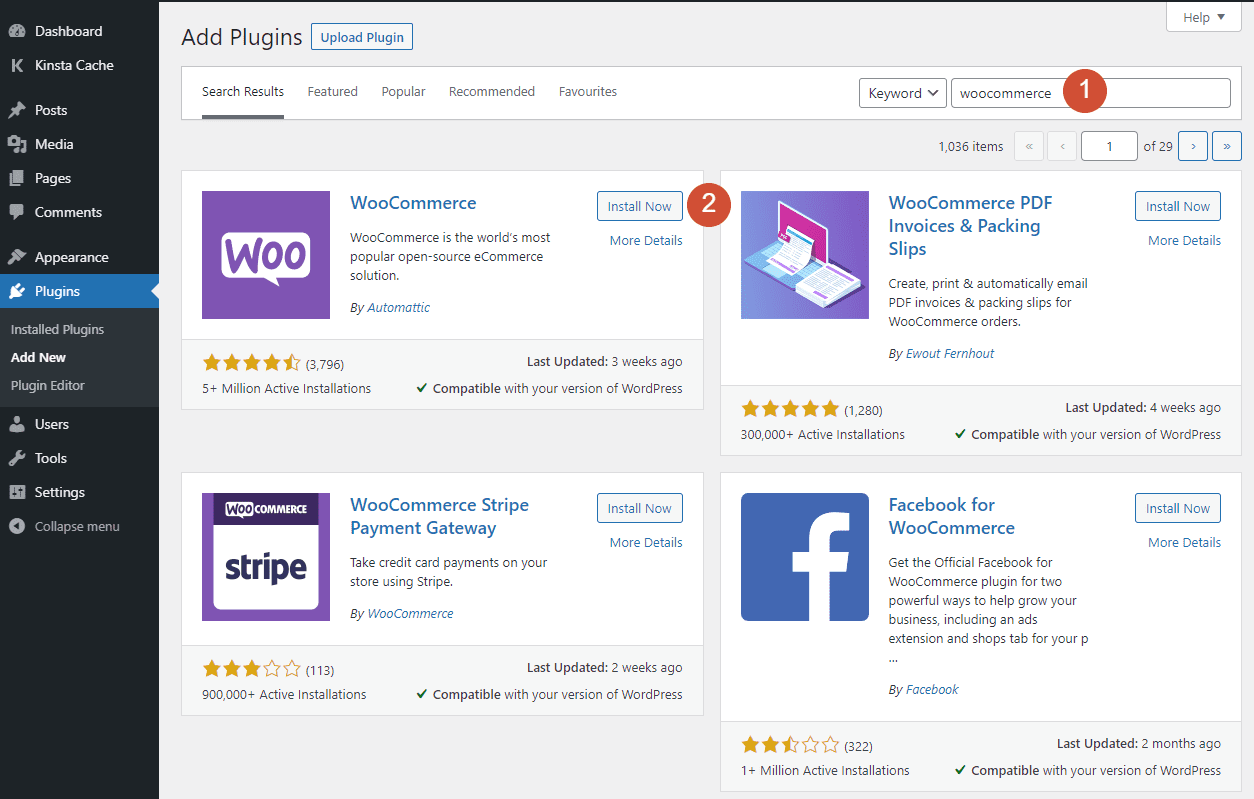Click the WooCommerce Stripe plugin thumbnail
This screenshot has width=1254, height=799.
265,556
